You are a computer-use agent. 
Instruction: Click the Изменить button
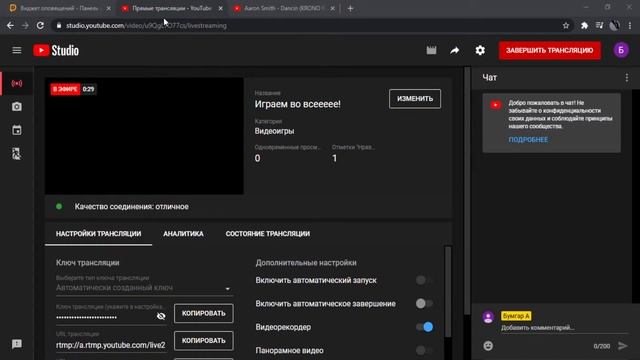[415, 99]
